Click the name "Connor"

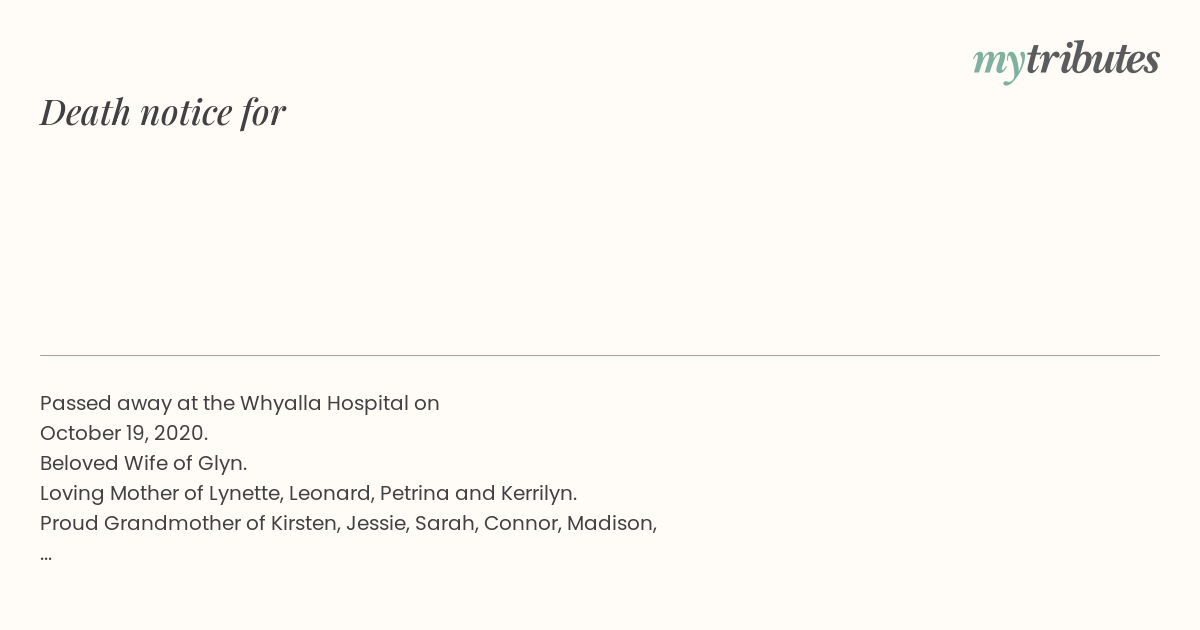point(520,523)
